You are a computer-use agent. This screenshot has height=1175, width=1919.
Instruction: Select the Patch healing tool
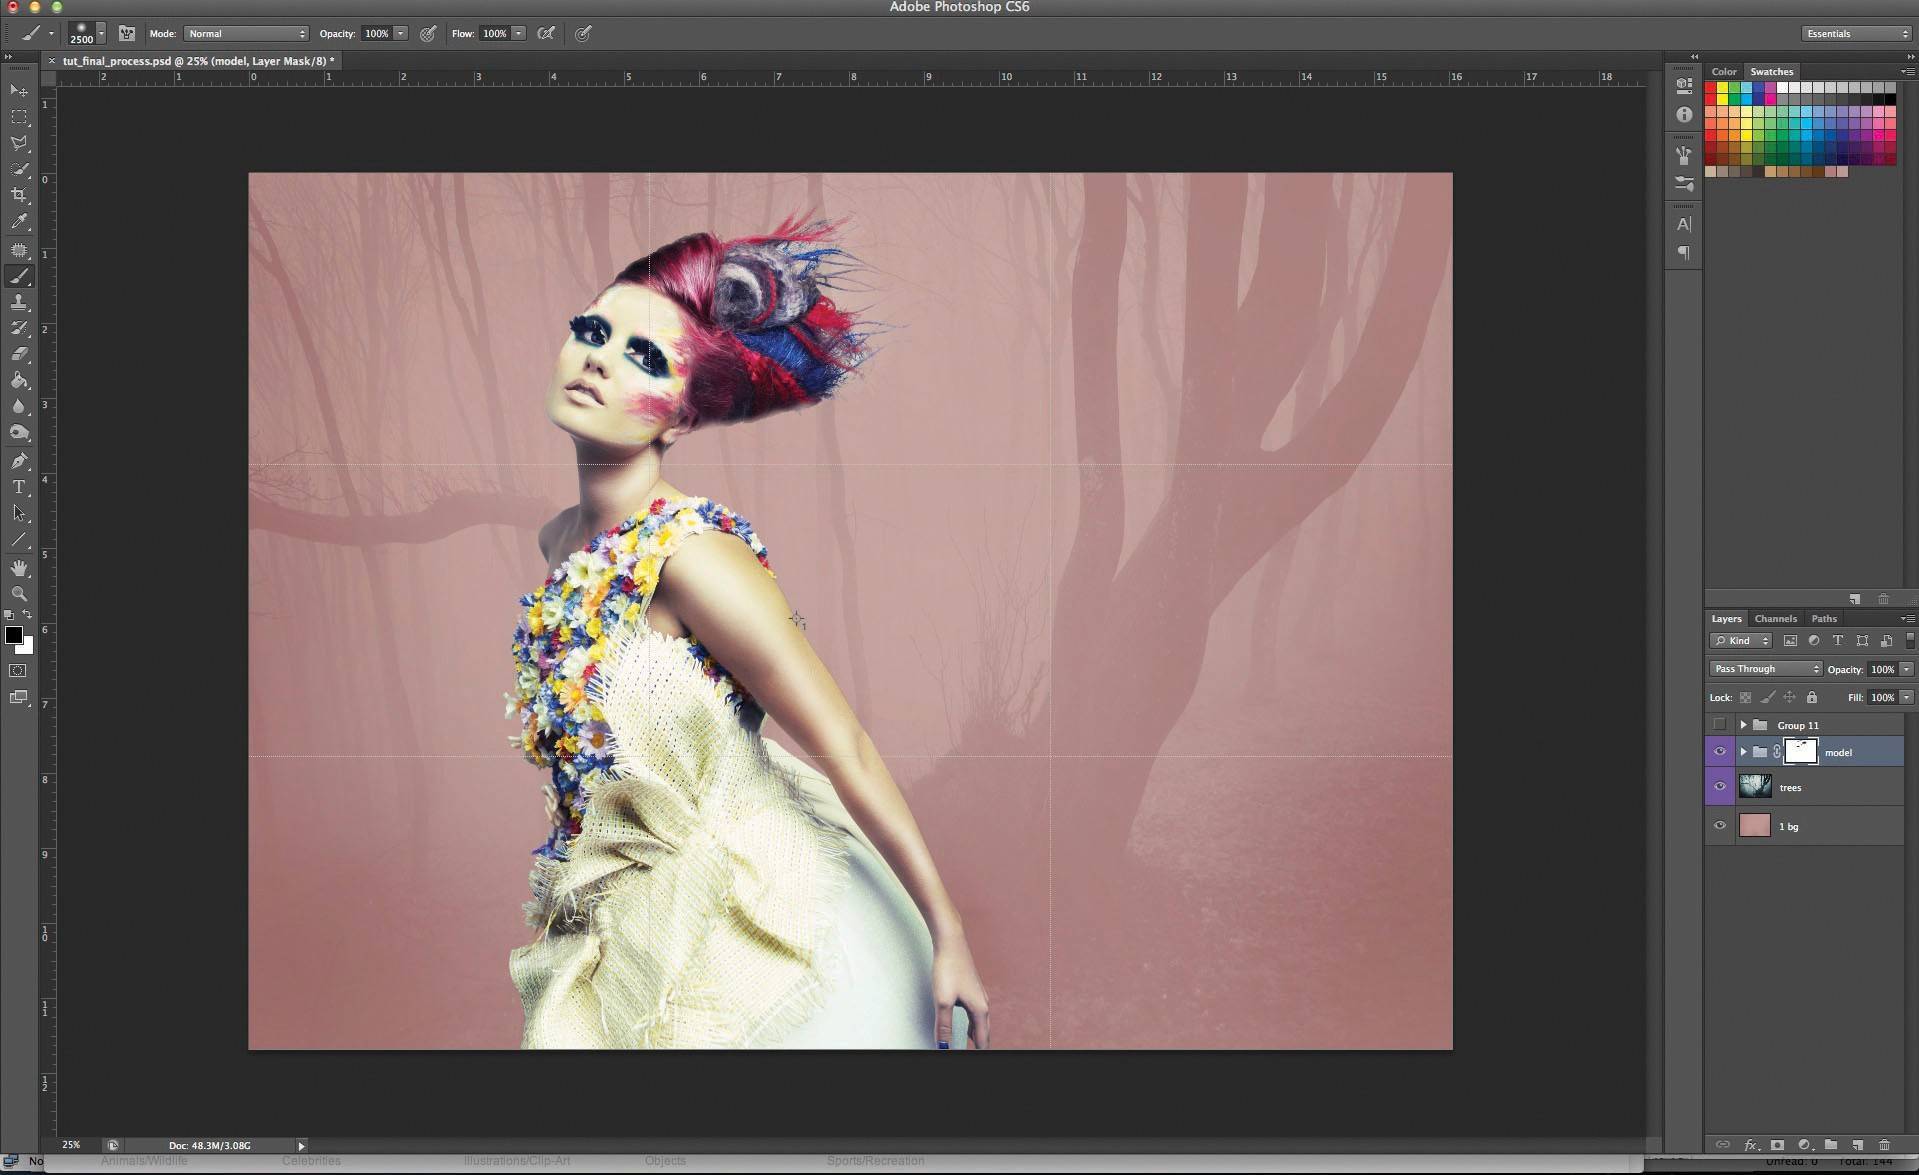pyautogui.click(x=19, y=250)
